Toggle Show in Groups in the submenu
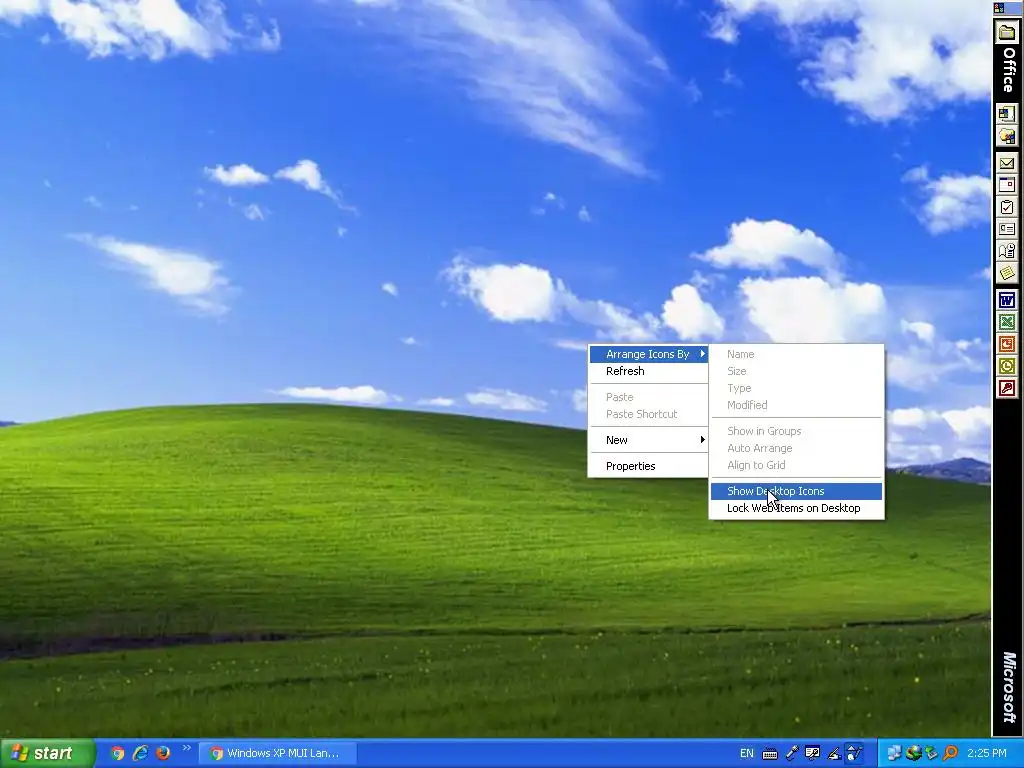The width and height of the screenshot is (1024, 768). coord(796,431)
